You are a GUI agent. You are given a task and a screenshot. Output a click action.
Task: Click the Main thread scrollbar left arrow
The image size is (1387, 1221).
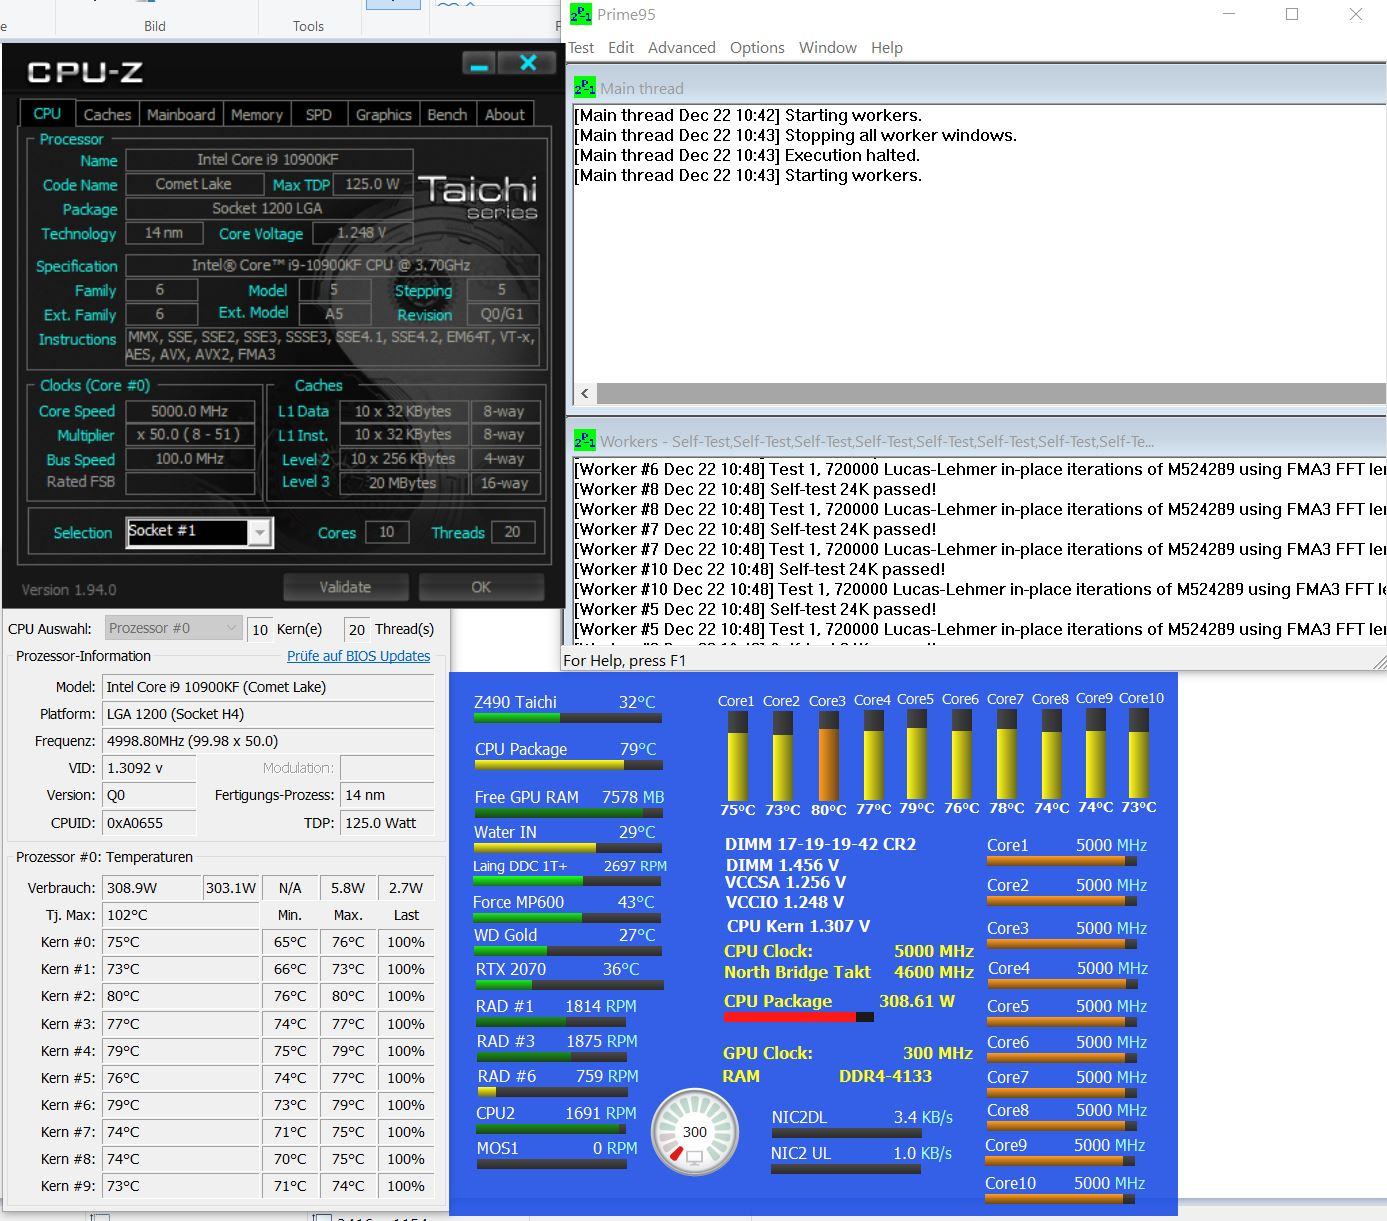click(585, 393)
